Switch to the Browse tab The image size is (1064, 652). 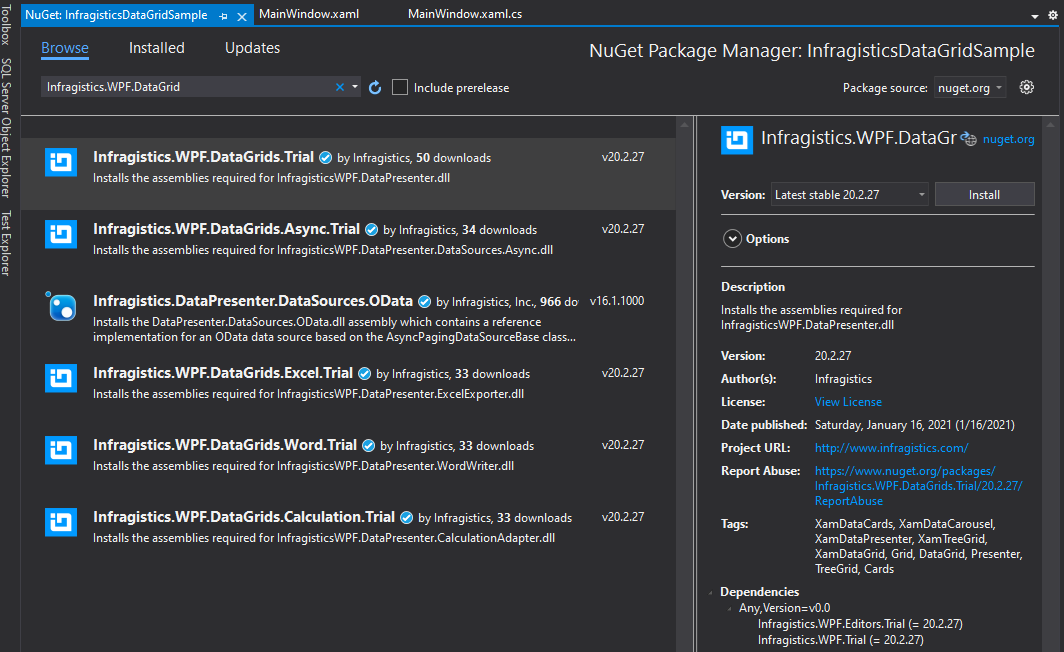pos(64,48)
